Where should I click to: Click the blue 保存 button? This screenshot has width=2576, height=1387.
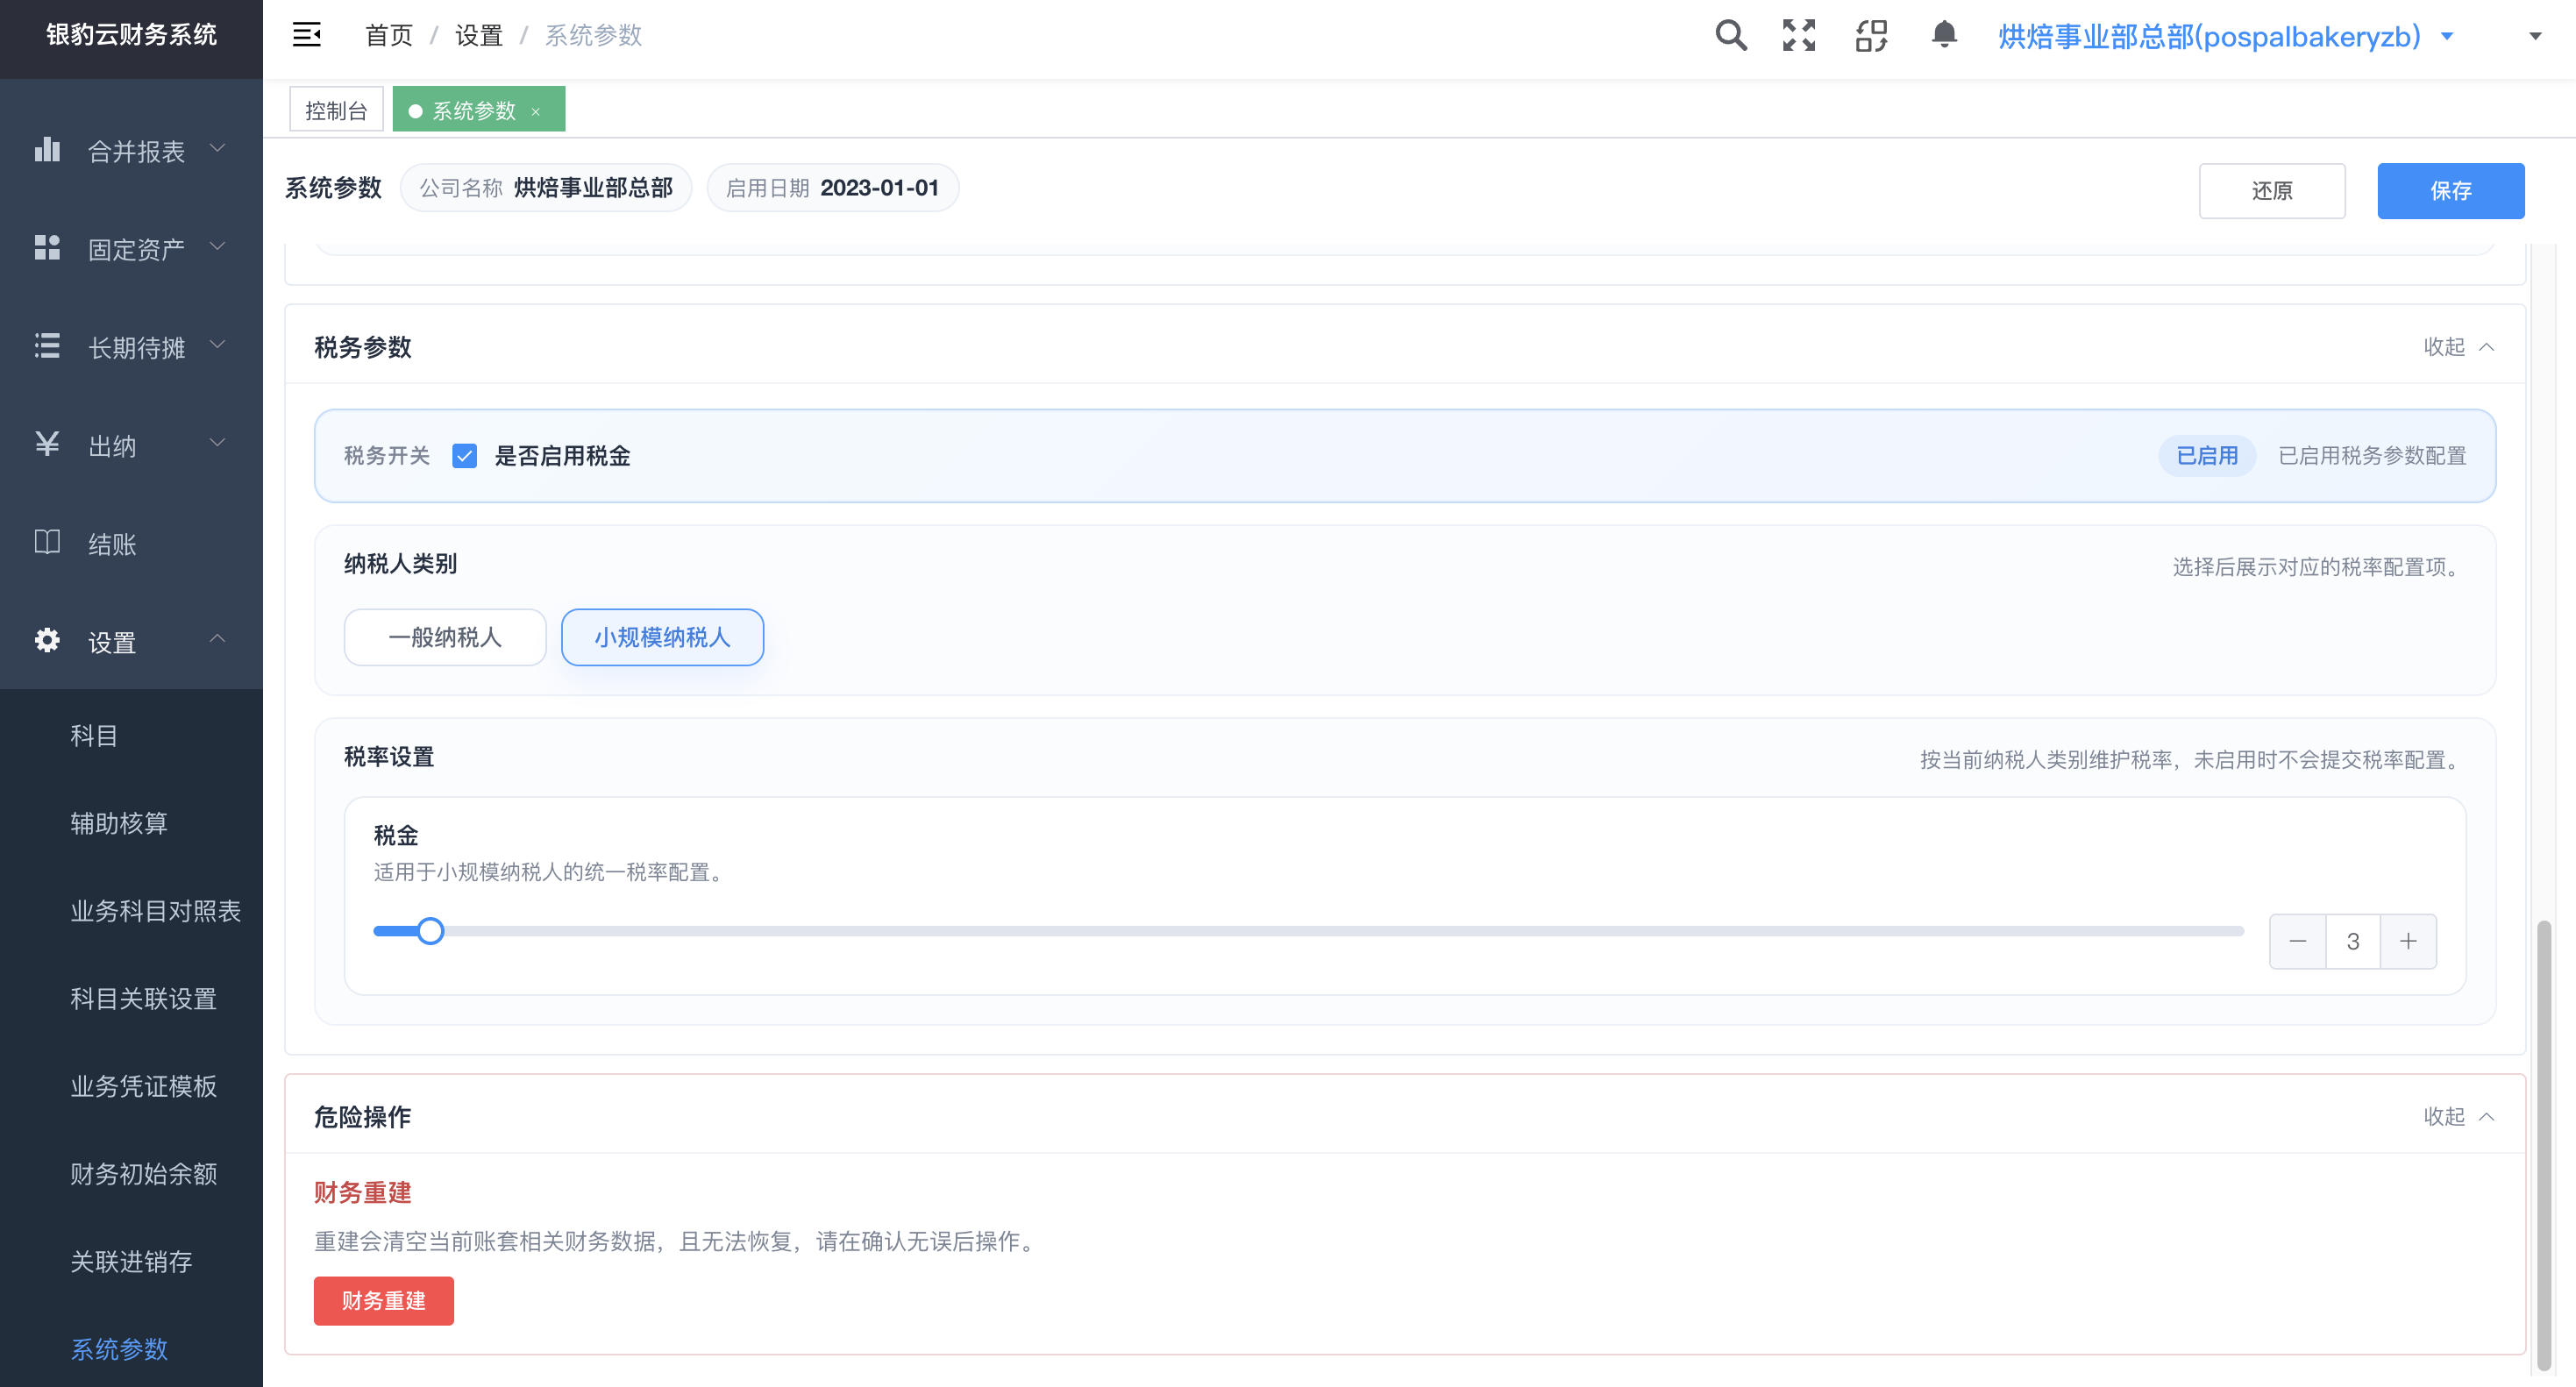2450,191
